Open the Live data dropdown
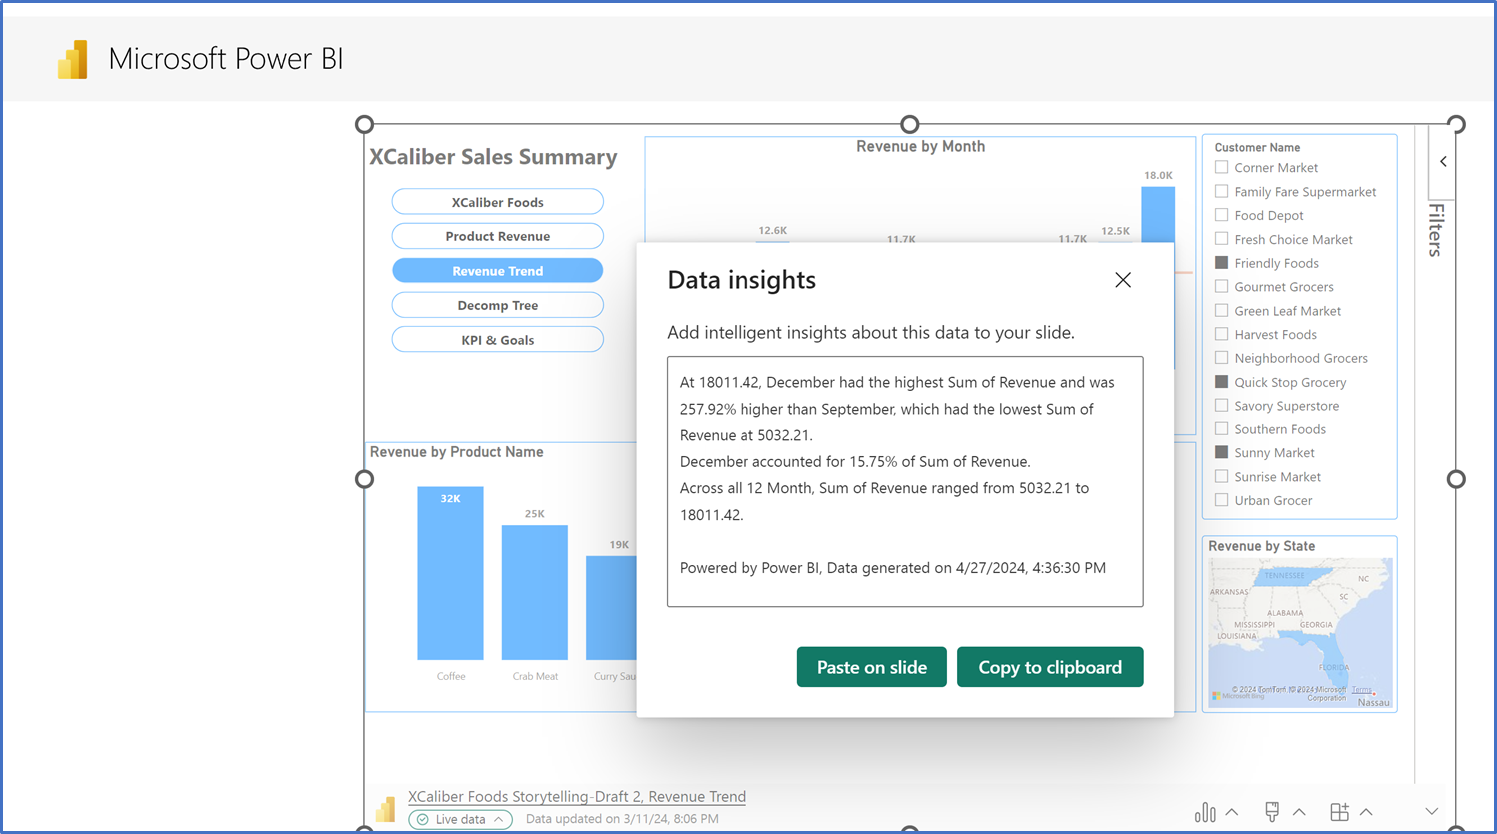Viewport: 1497px width, 834px height. point(460,819)
